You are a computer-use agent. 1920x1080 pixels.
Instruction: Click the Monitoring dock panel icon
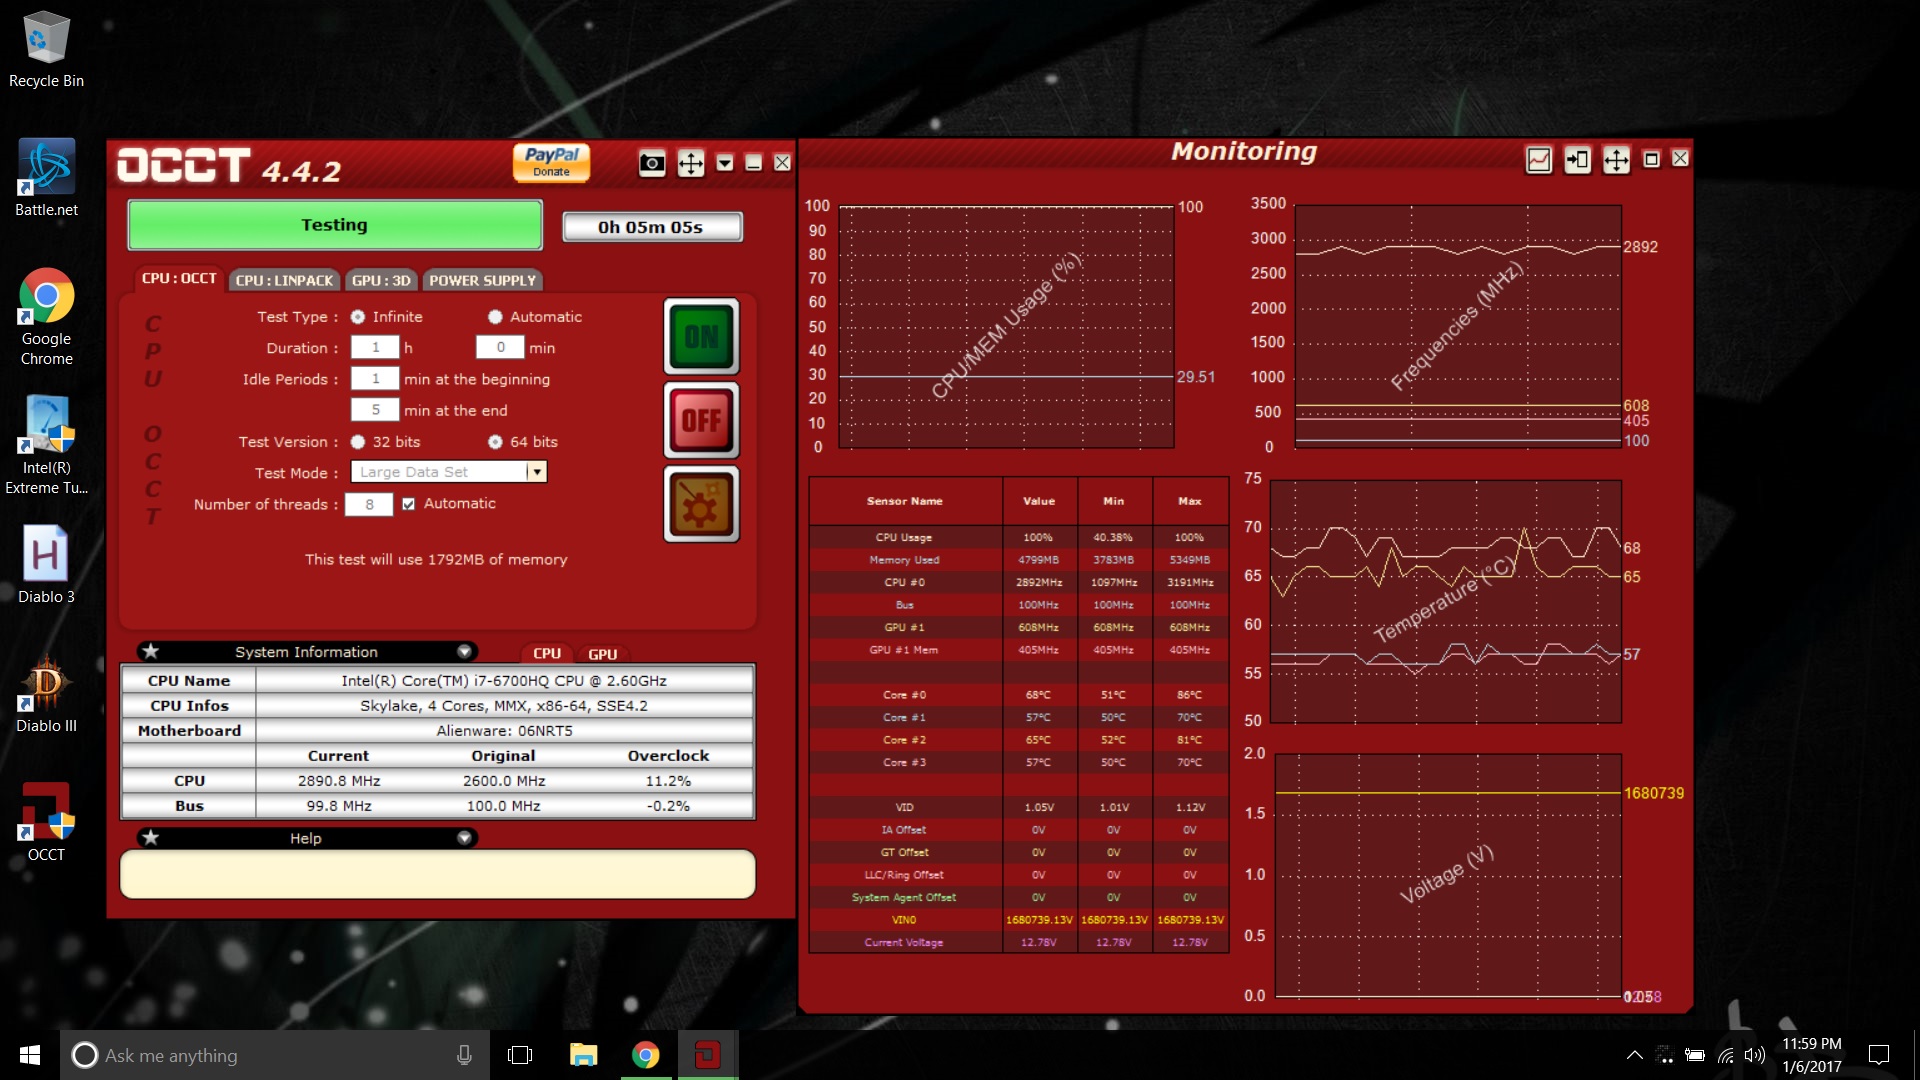coord(1578,160)
